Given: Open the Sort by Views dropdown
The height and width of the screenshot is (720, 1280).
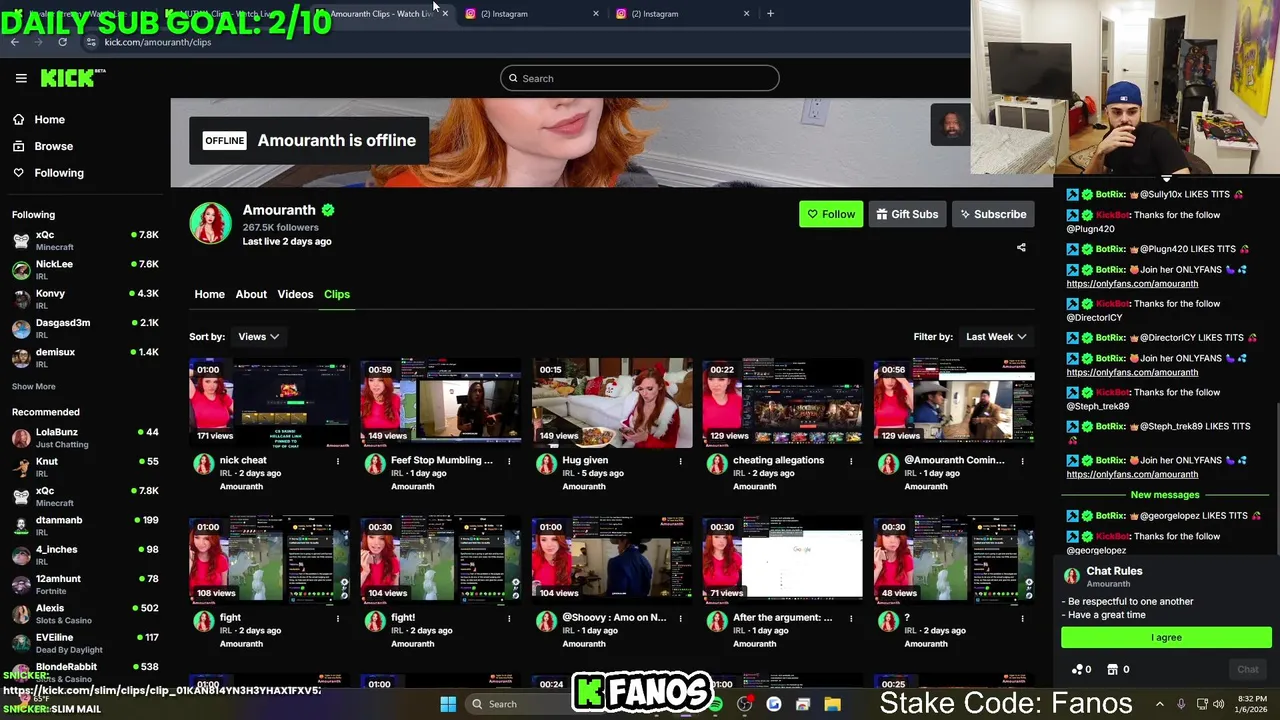Looking at the screenshot, I should click(x=258, y=337).
